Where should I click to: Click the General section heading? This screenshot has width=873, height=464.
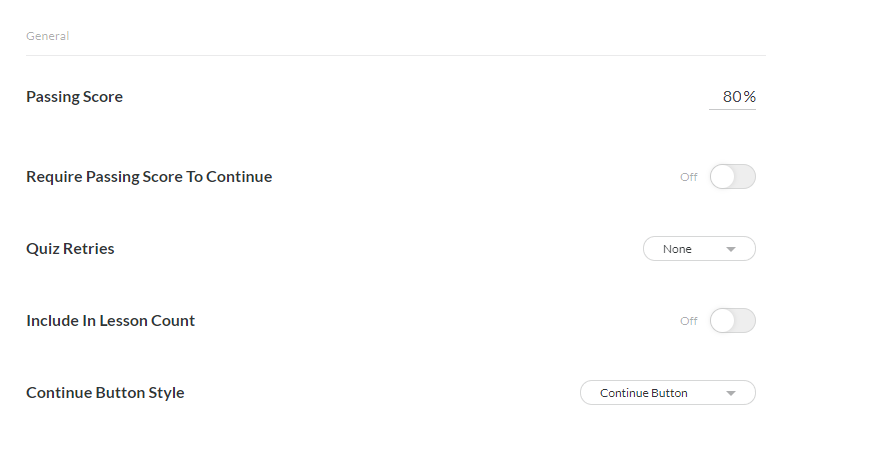coord(47,36)
